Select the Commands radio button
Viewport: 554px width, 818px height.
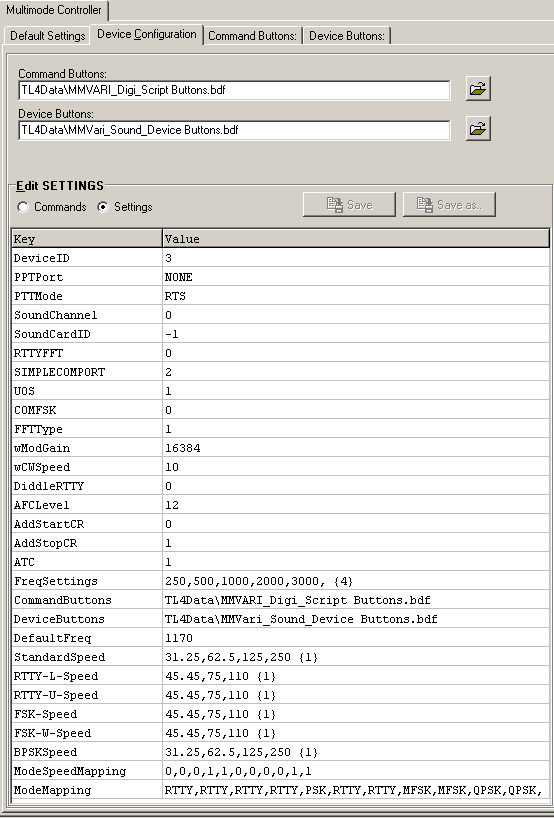pyautogui.click(x=23, y=207)
